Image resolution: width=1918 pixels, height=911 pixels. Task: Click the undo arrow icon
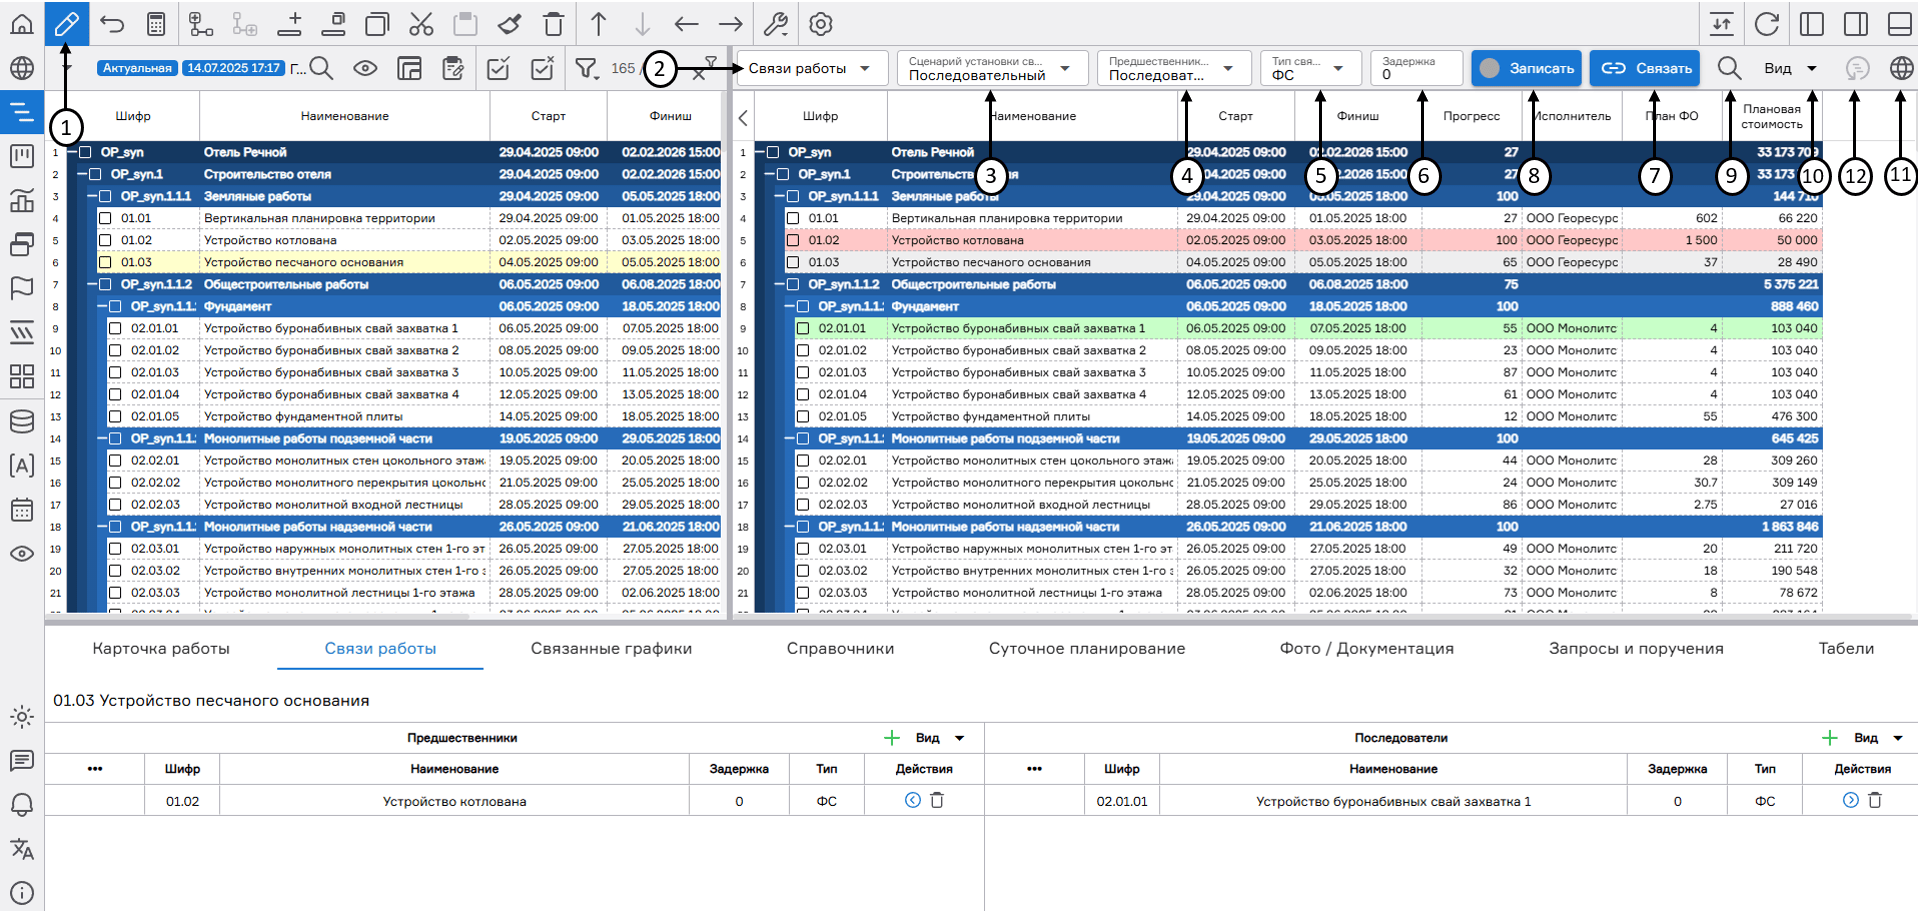[x=112, y=24]
